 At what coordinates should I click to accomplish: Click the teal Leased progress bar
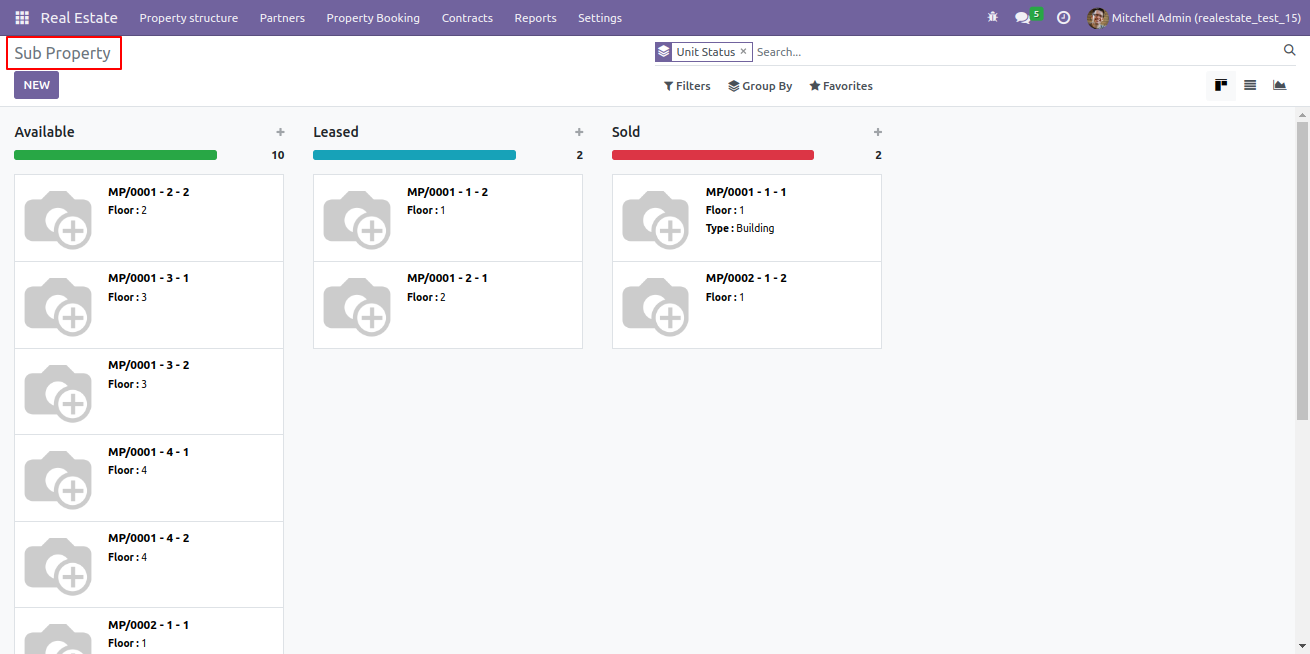[x=414, y=155]
